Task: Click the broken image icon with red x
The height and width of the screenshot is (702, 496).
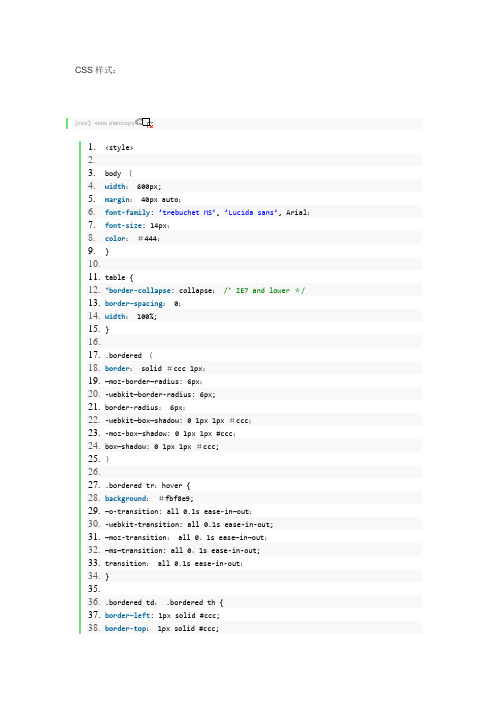Action: point(148,123)
